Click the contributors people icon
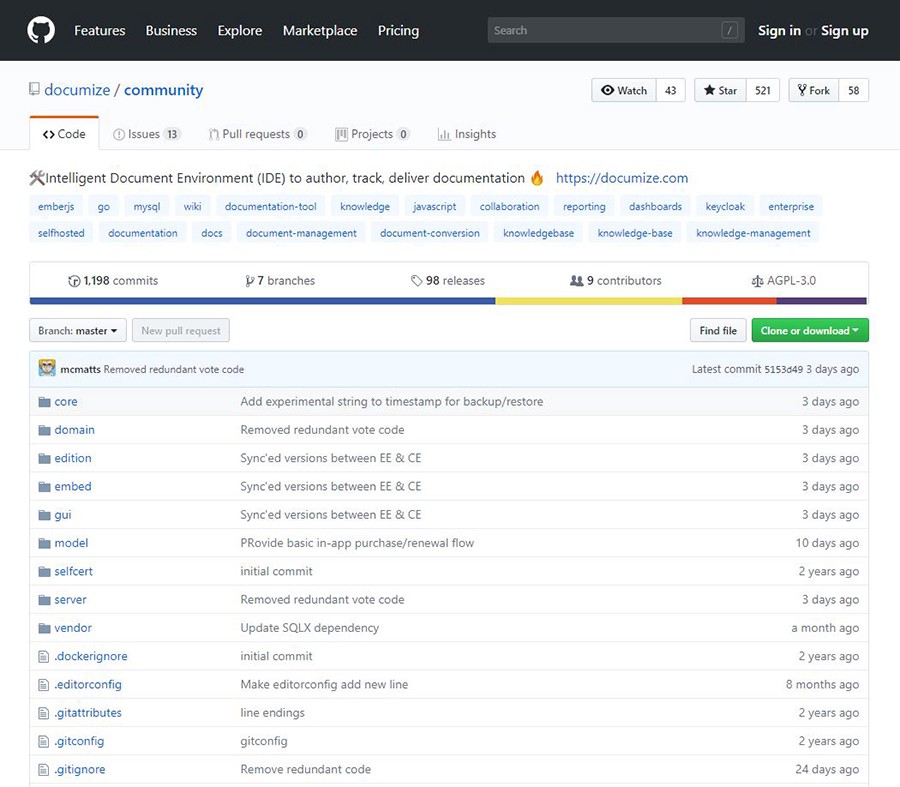 pyautogui.click(x=576, y=281)
